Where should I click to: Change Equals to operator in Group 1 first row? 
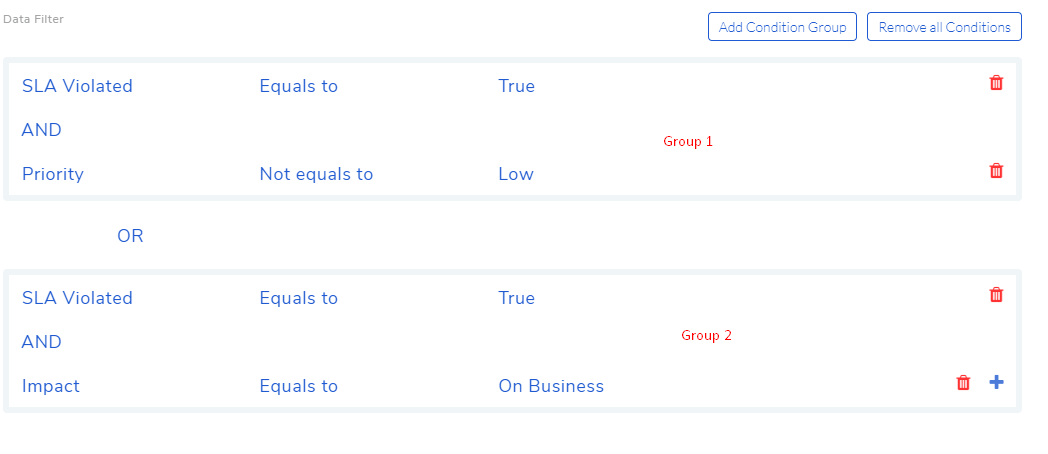tap(299, 86)
